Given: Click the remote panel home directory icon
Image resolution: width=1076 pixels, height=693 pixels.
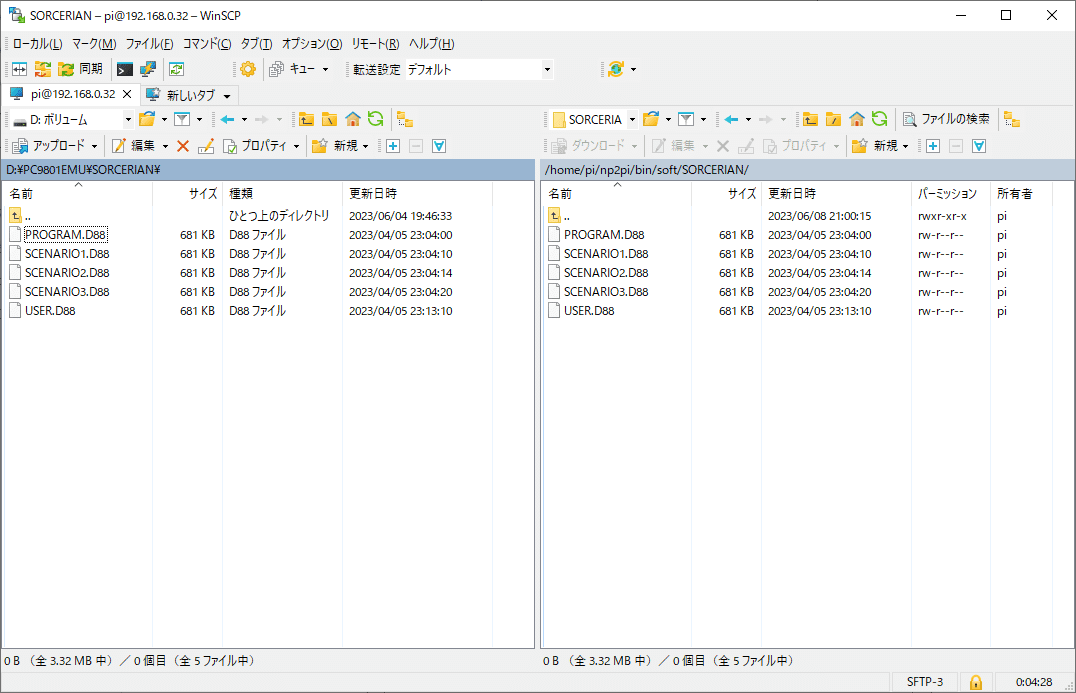Looking at the screenshot, I should coord(856,119).
